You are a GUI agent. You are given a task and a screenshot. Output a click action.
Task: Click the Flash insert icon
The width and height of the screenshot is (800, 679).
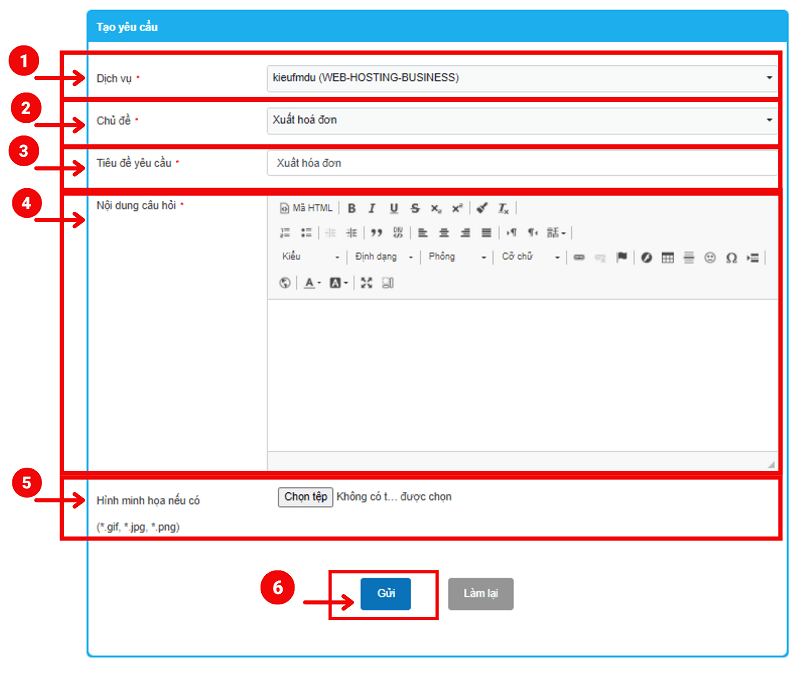[x=646, y=257]
